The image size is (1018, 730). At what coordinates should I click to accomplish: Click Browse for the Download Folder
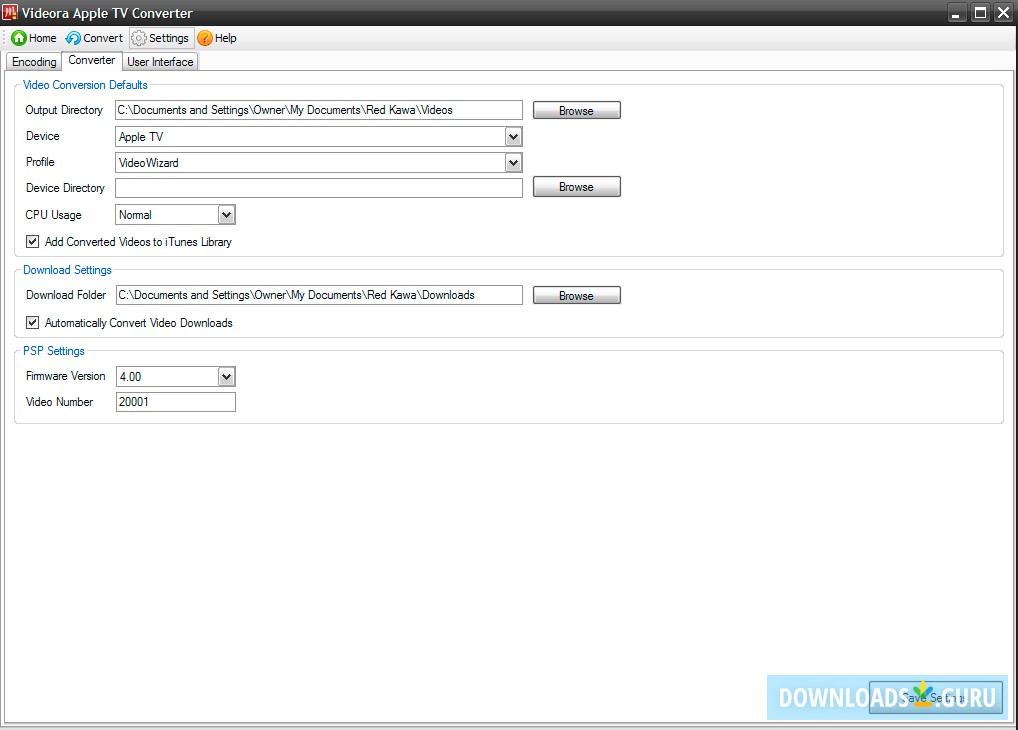576,295
